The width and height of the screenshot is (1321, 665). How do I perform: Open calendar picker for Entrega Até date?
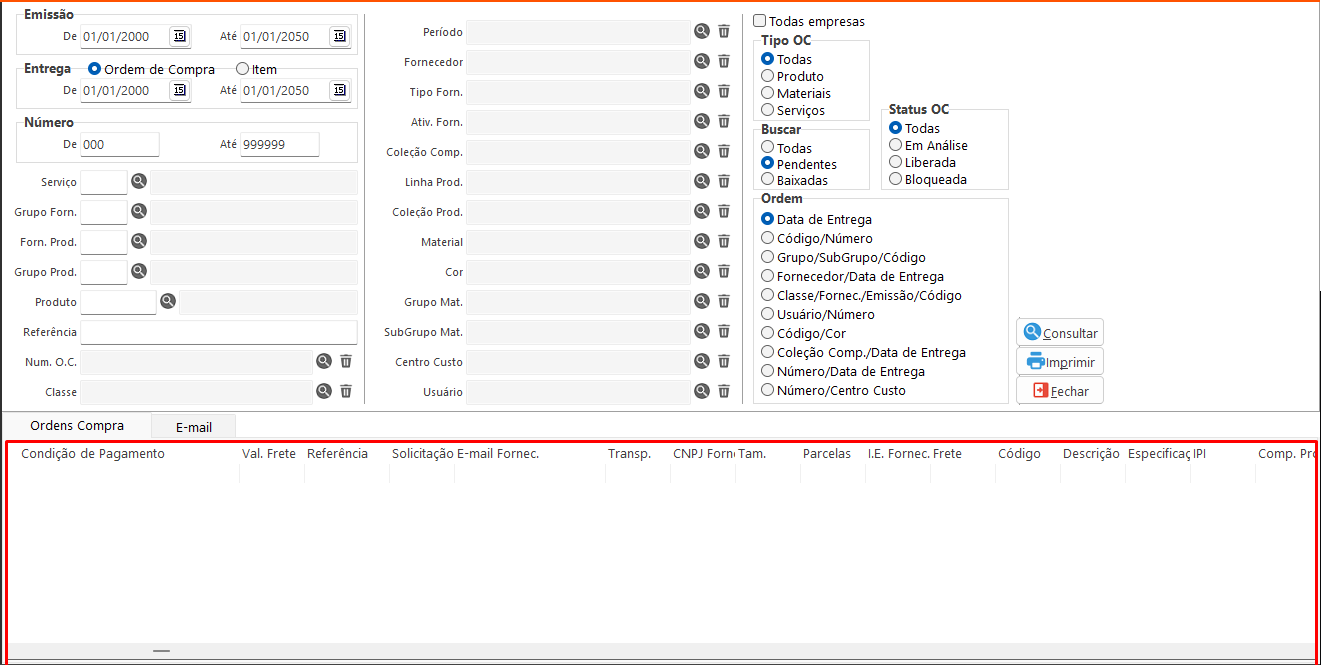coord(339,90)
